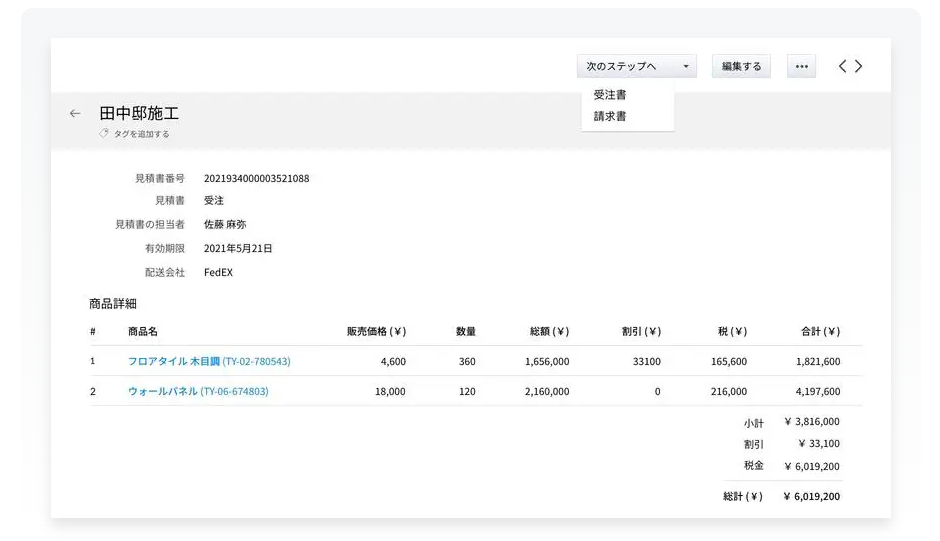Click the 数量 column header

tap(465, 331)
